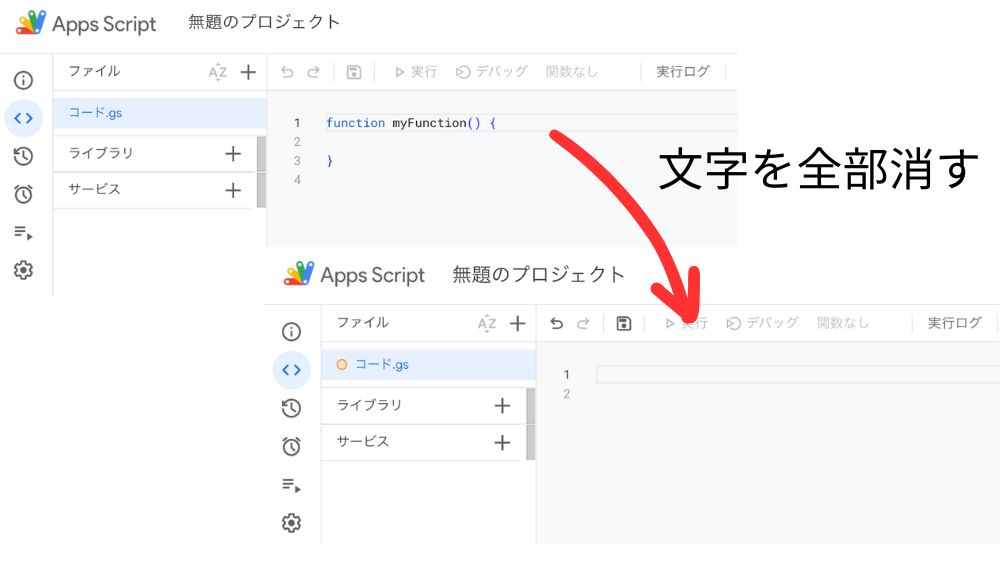The image size is (1000, 562).
Task: Open Project Settings gear in empty-editor window
Action: pyautogui.click(x=291, y=523)
